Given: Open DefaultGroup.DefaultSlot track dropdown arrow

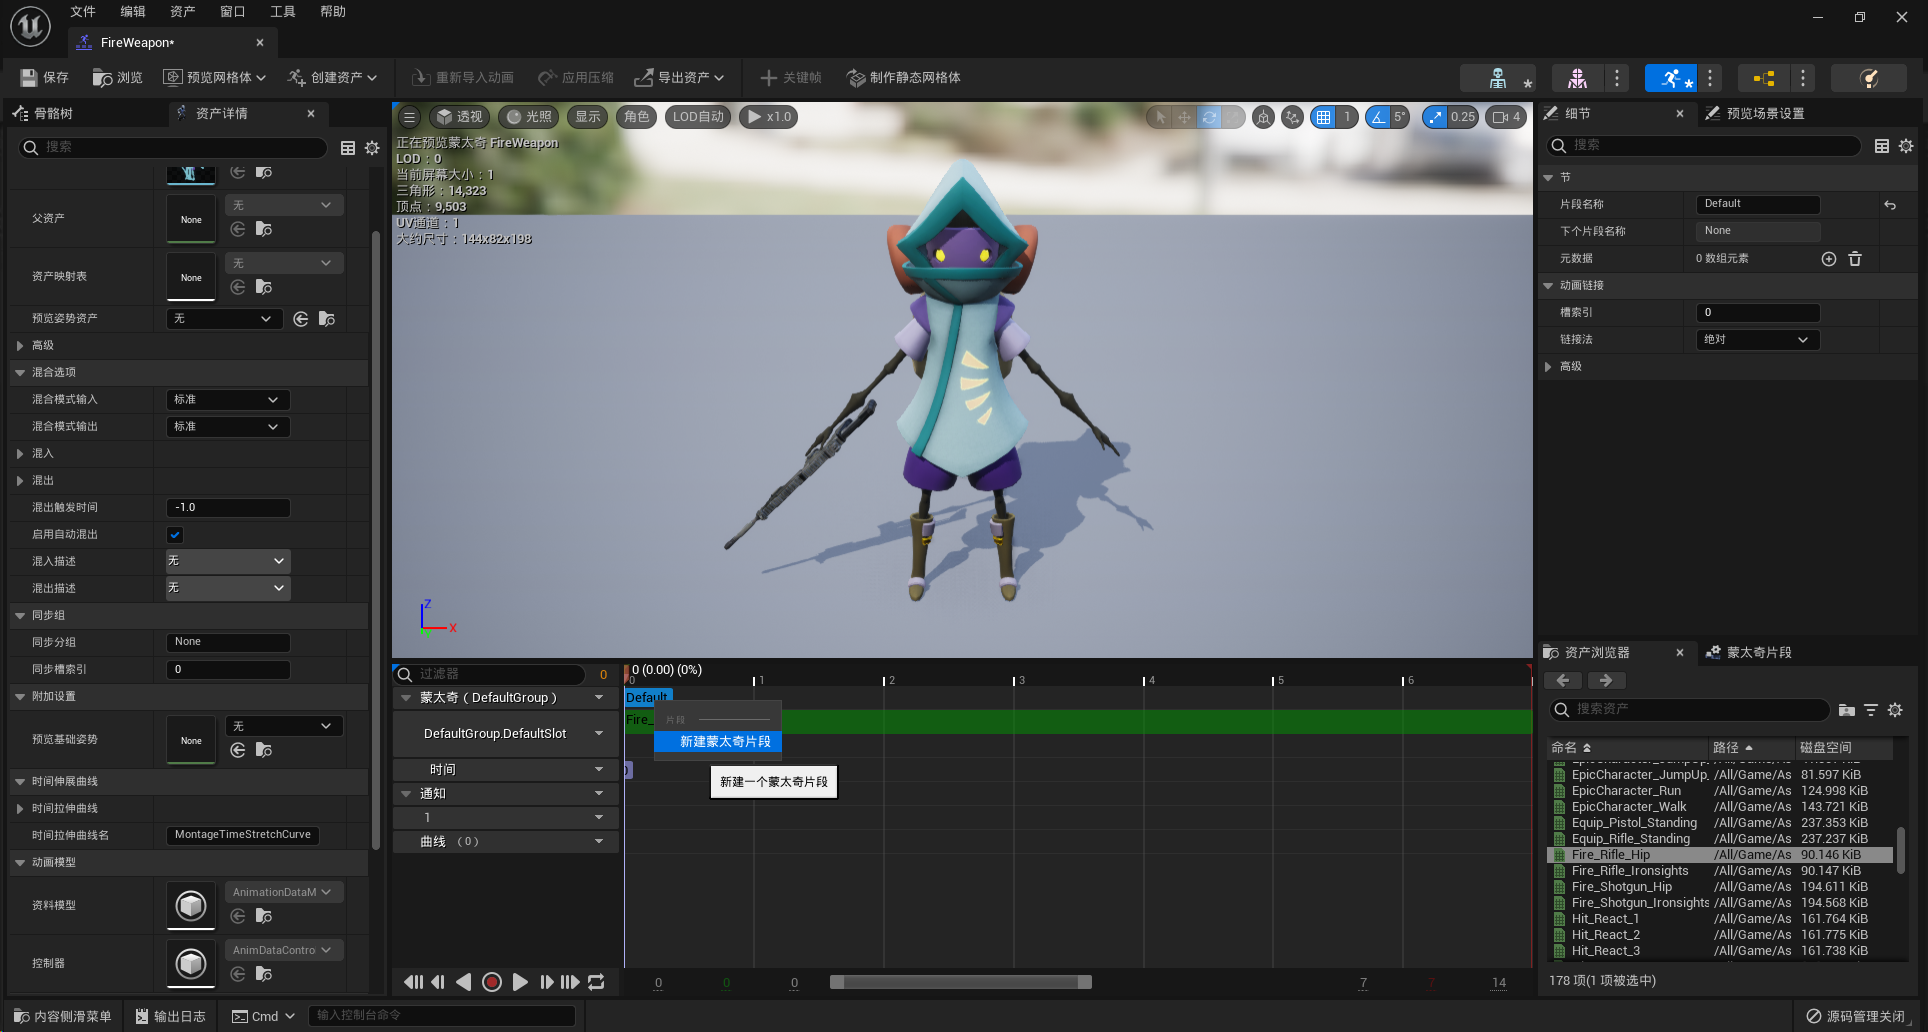Looking at the screenshot, I should click(599, 734).
